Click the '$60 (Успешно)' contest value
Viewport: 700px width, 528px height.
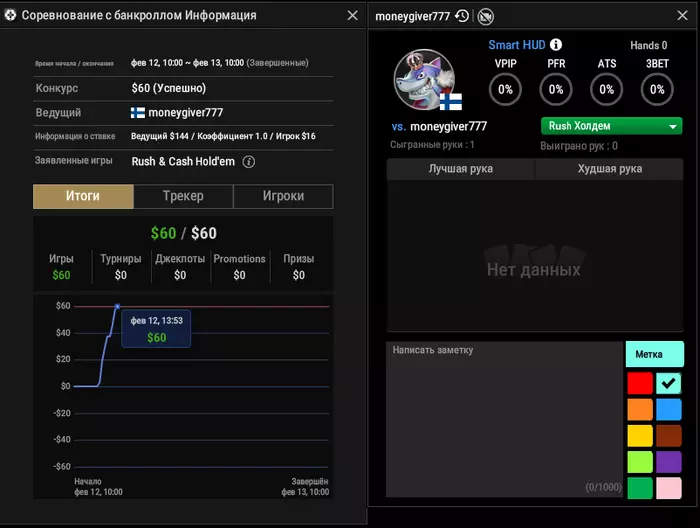(x=169, y=88)
